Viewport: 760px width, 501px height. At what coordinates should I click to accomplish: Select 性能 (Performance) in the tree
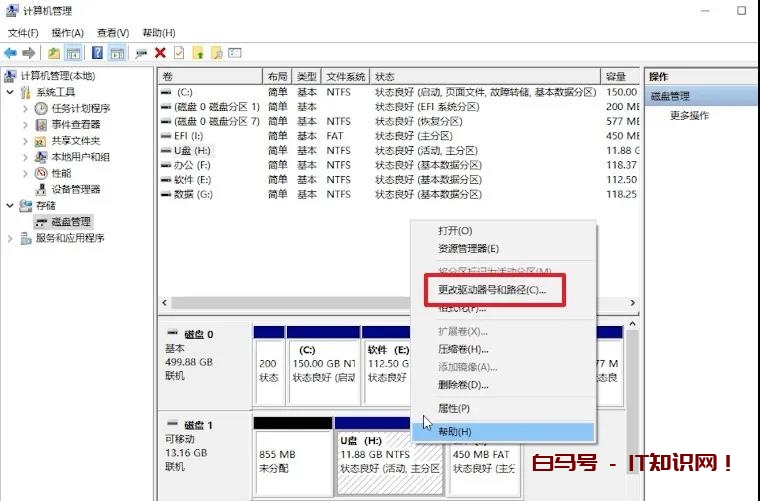point(62,173)
